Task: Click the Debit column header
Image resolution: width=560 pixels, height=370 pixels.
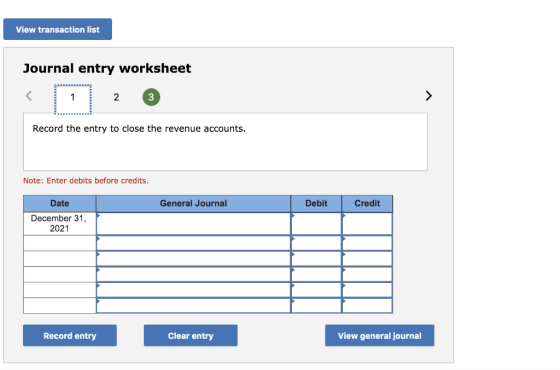Action: [x=316, y=204]
